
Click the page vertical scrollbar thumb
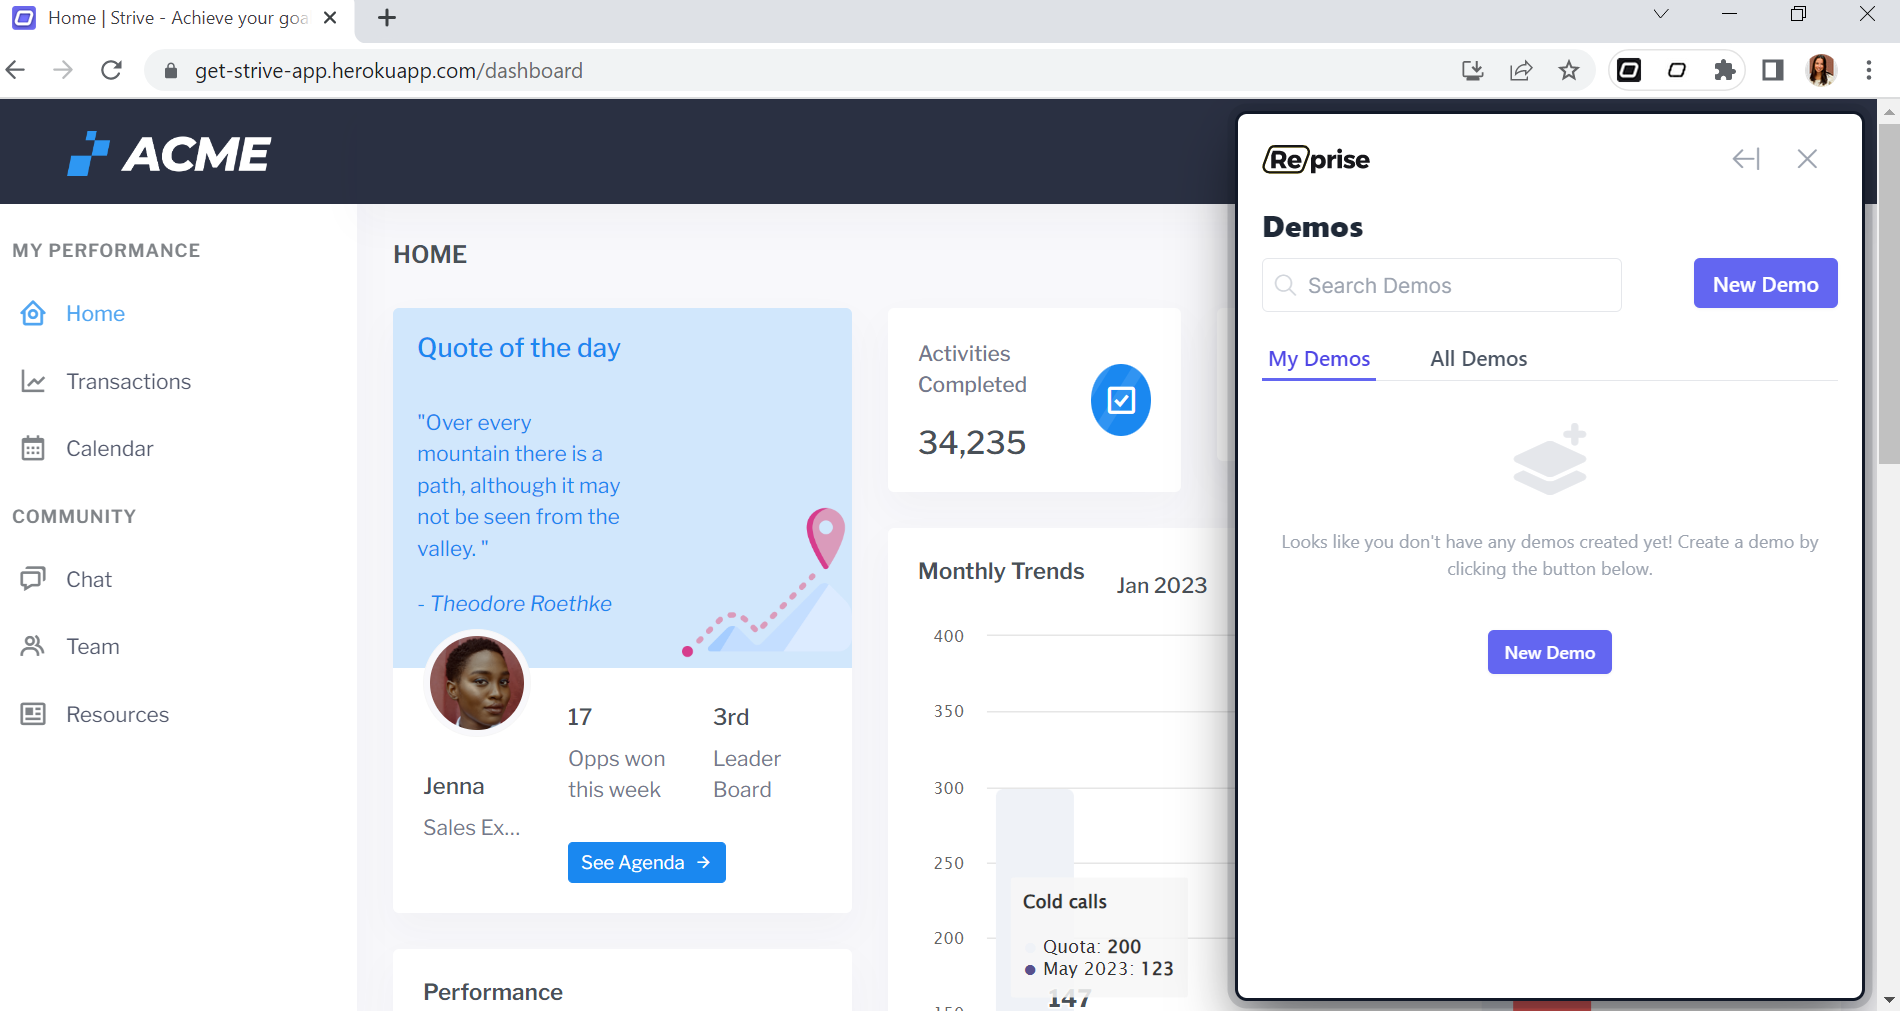coord(1889,290)
